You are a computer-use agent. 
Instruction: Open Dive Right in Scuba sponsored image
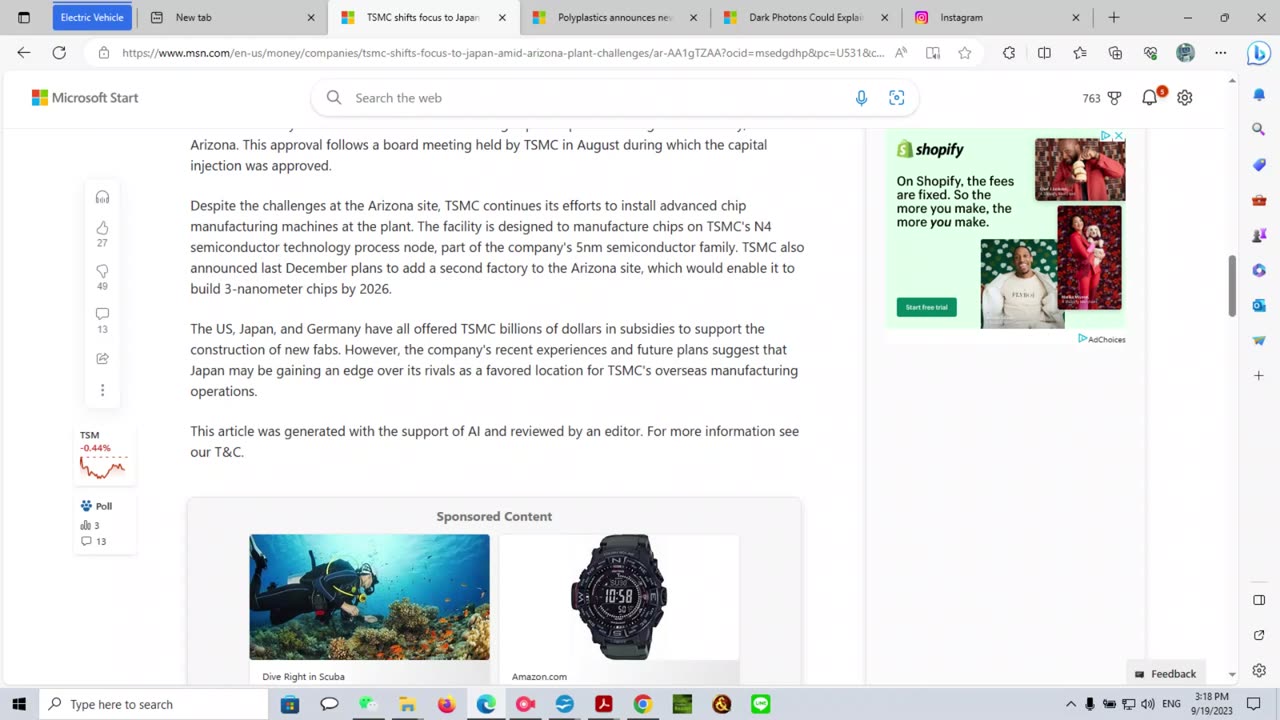pos(369,597)
